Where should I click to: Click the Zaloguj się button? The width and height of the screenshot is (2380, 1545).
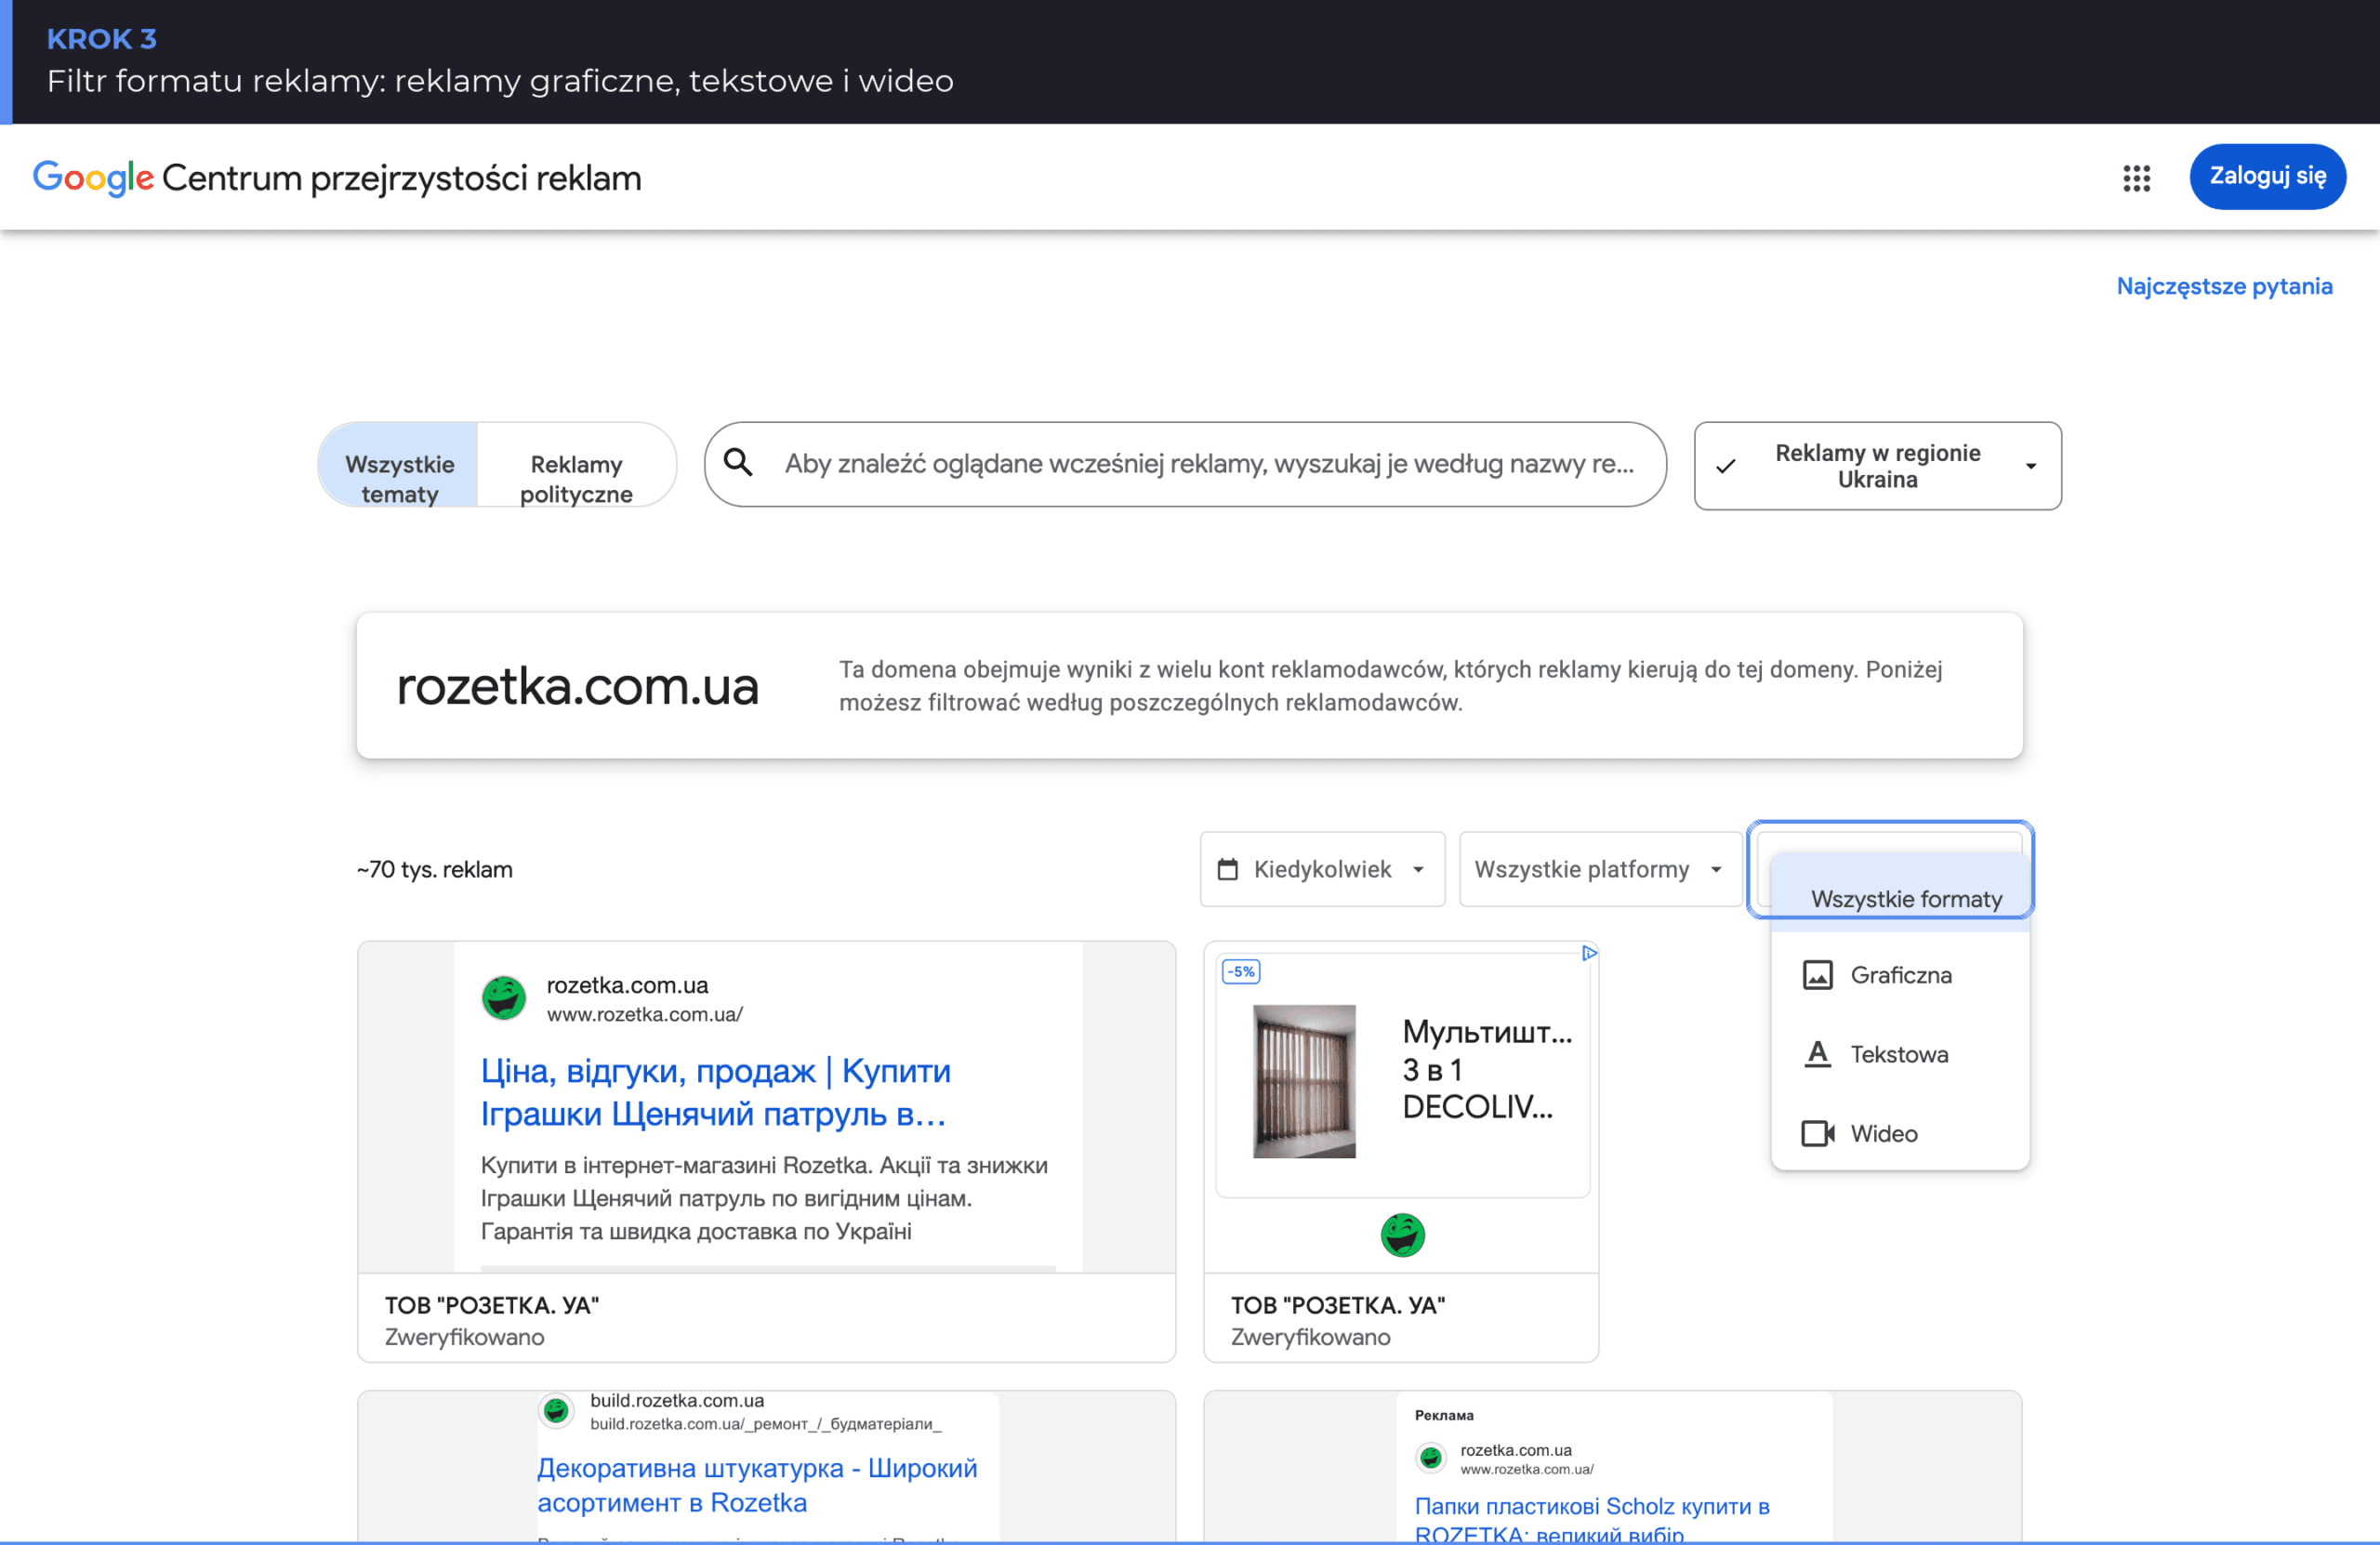point(2267,177)
